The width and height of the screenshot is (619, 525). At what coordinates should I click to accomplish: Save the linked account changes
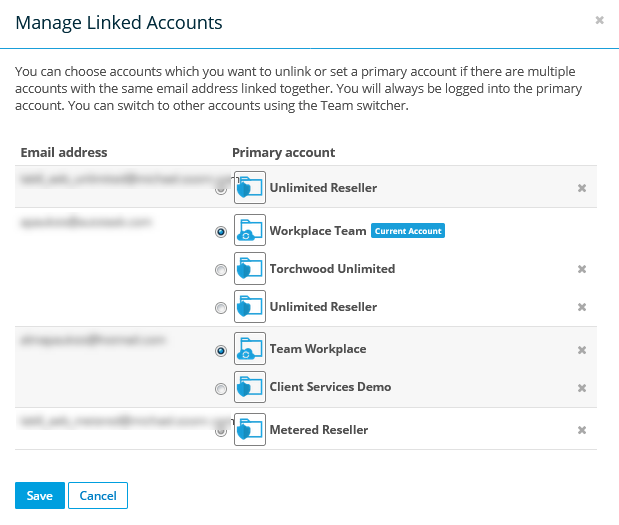pyautogui.click(x=40, y=496)
